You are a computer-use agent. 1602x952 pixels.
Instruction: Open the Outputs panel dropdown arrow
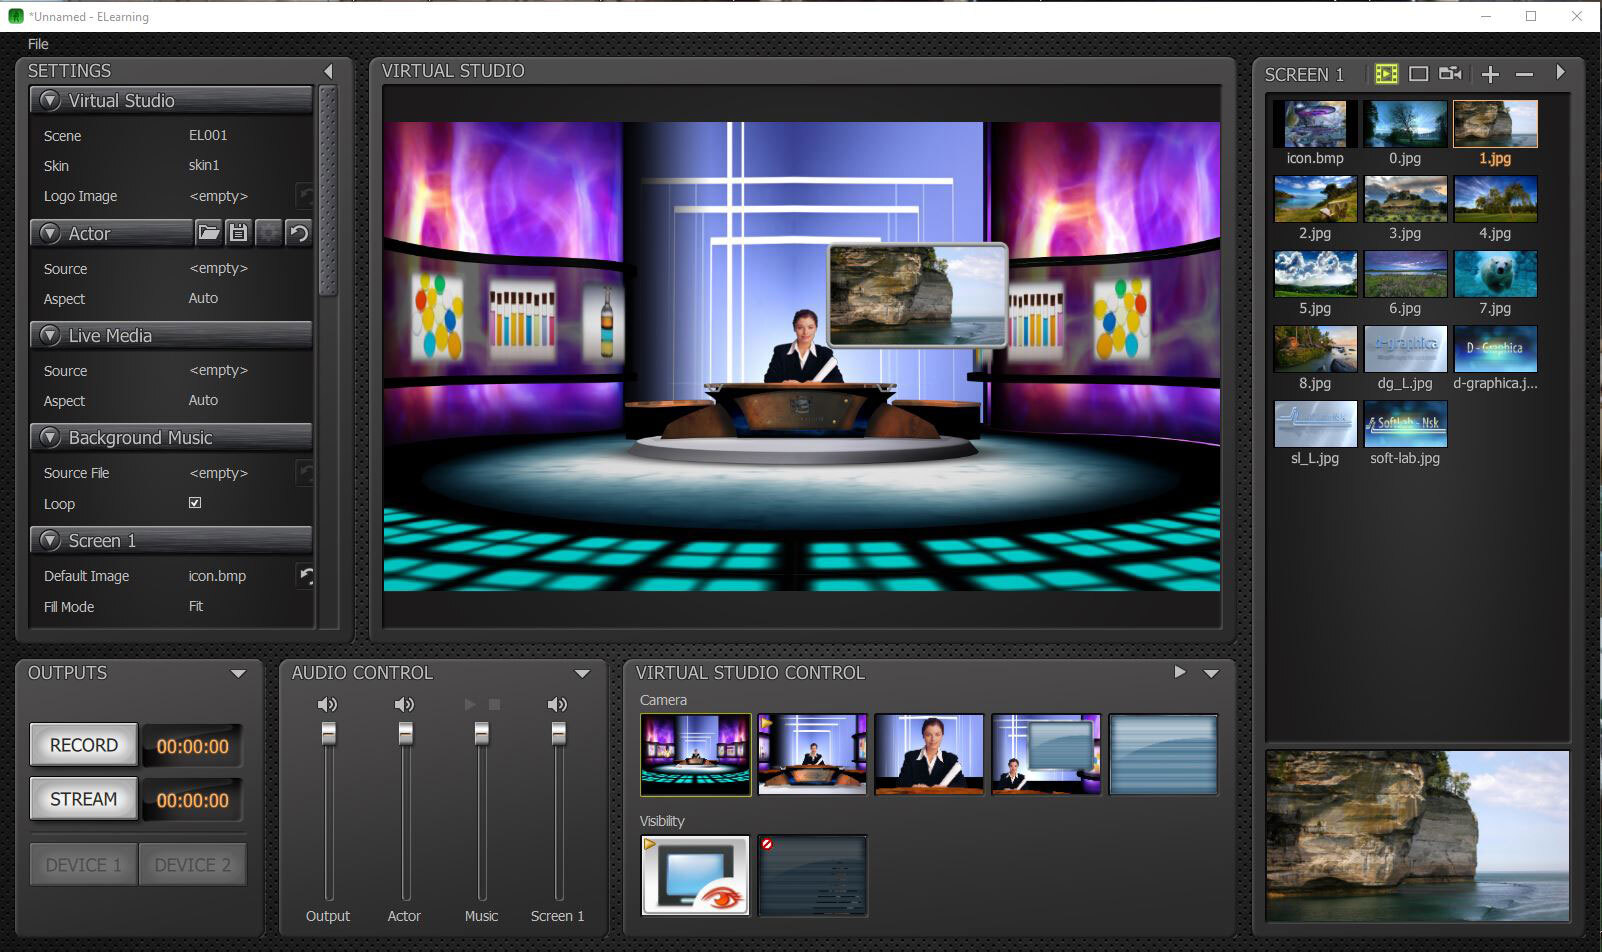238,674
